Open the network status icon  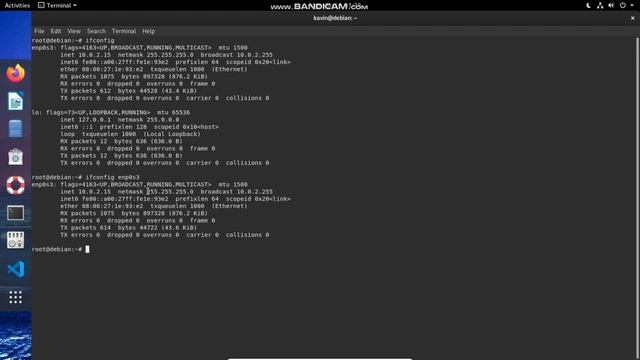[x=600, y=5]
